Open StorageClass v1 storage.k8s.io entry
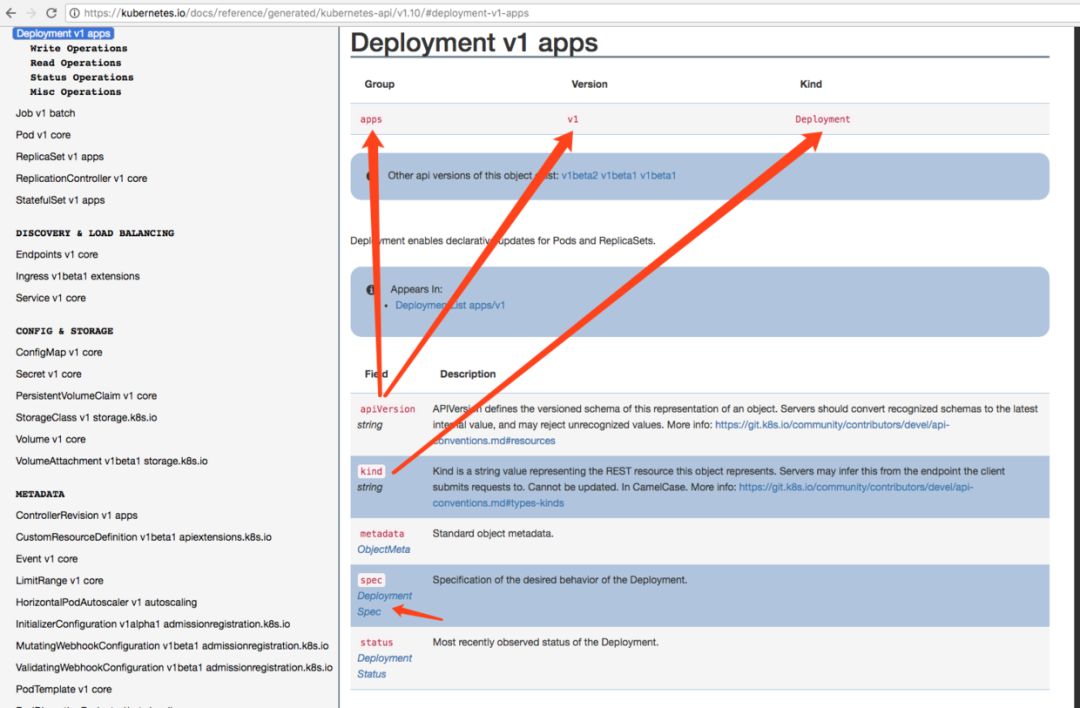 pyautogui.click(x=86, y=417)
